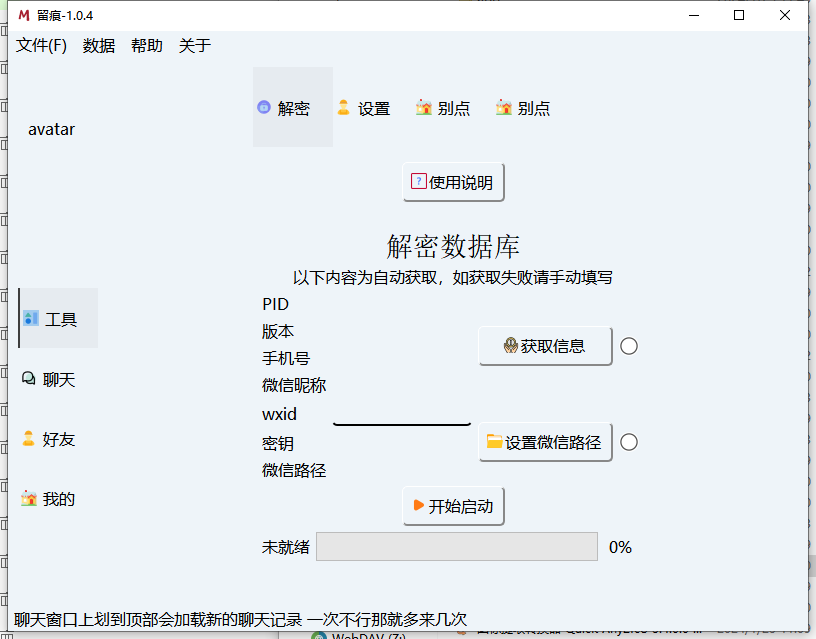Click the person icon beside 好友
The width and height of the screenshot is (816, 639).
coord(29,439)
